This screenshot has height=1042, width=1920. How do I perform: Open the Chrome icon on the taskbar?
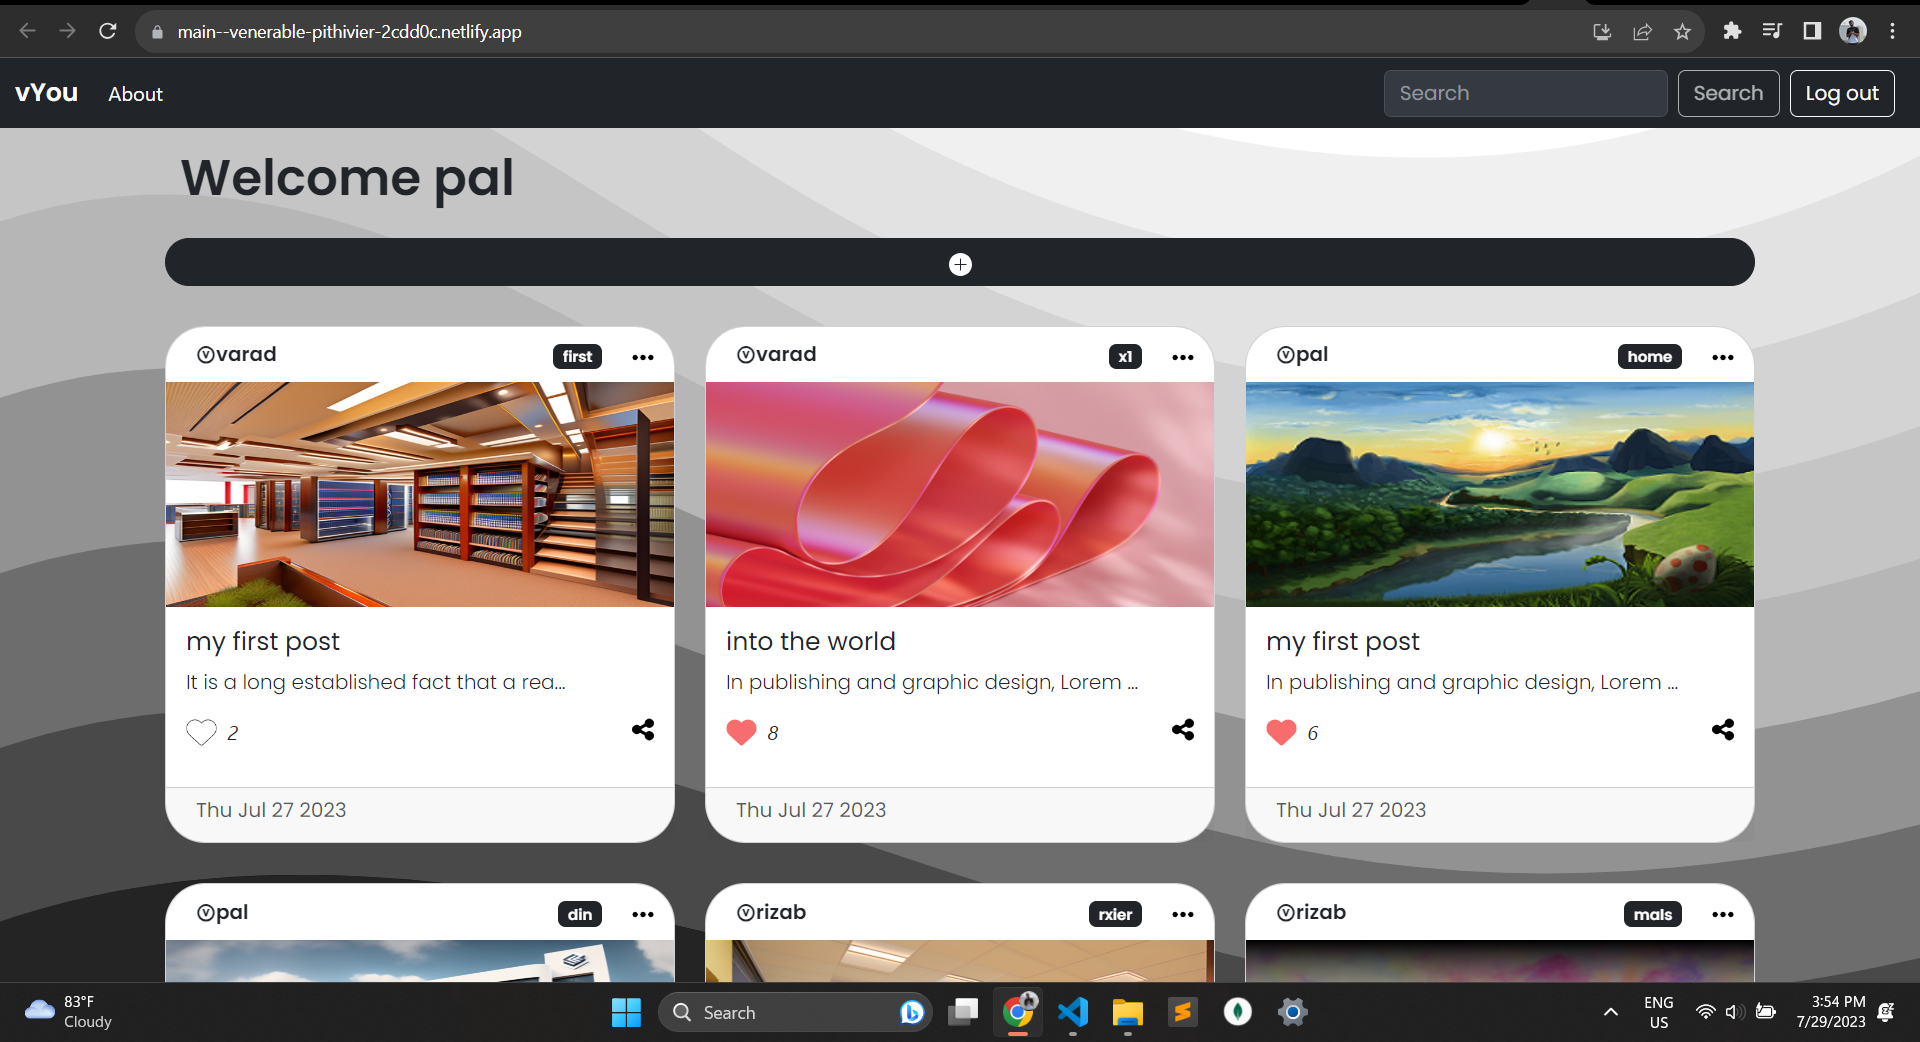[x=1018, y=1012]
